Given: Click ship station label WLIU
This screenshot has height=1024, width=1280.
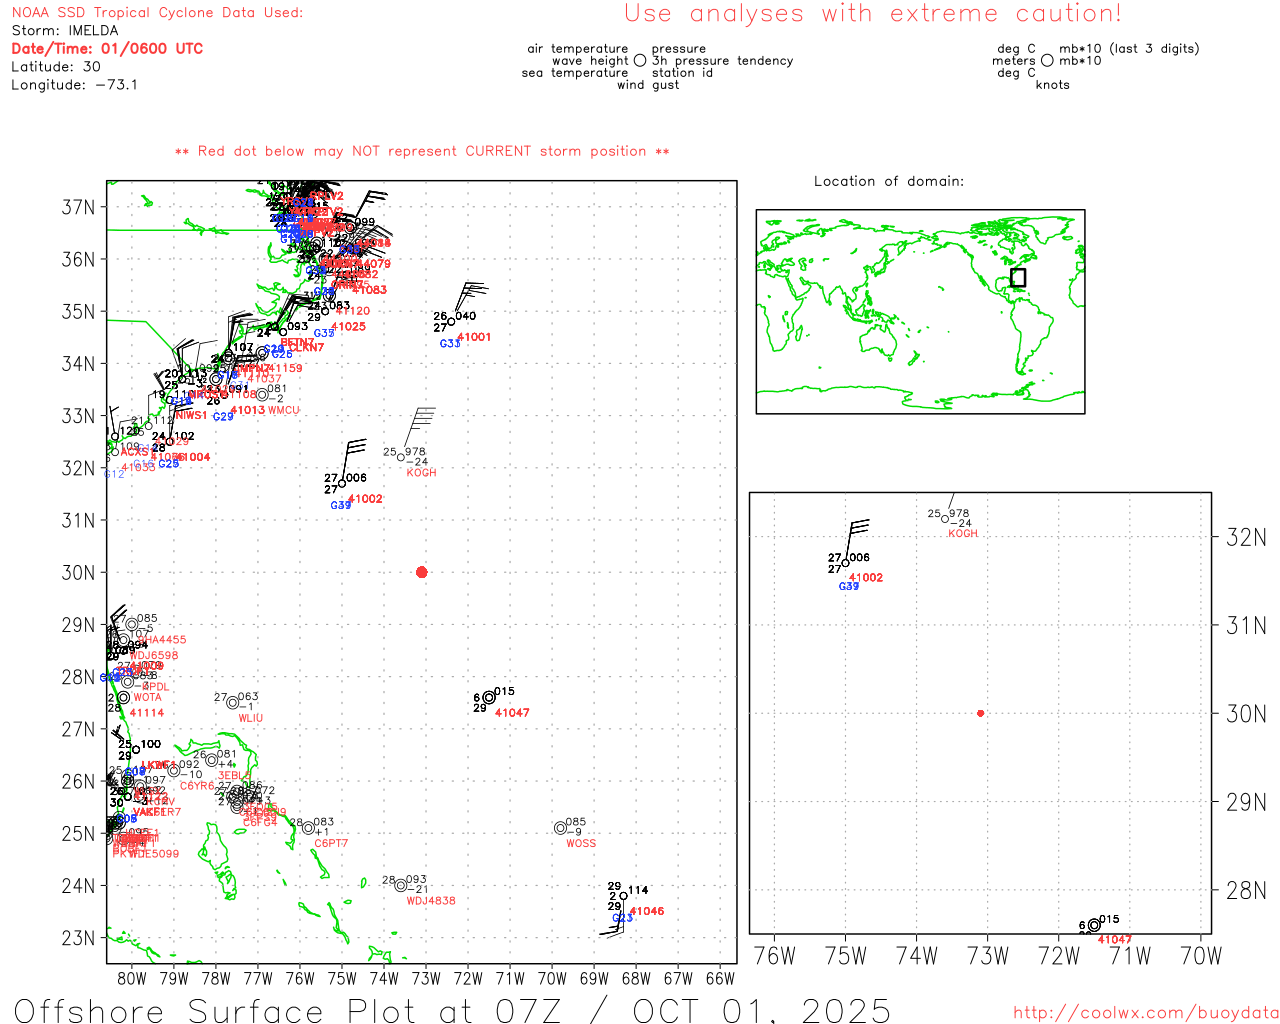Looking at the screenshot, I should click(x=250, y=719).
